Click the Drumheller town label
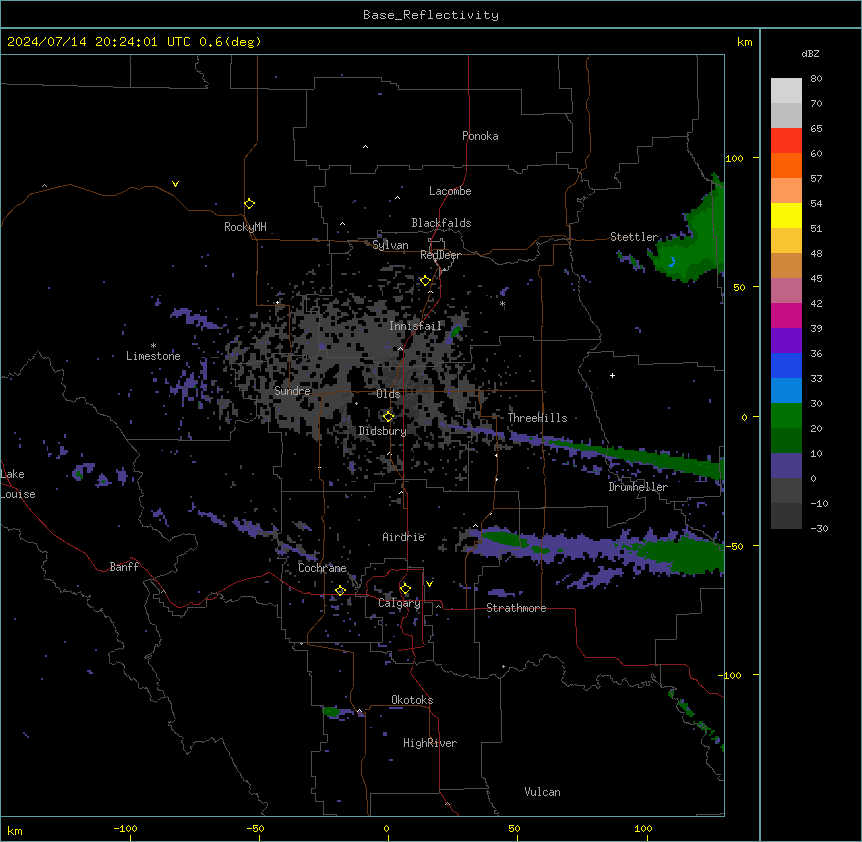Viewport: 862px width, 842px height. [x=638, y=487]
